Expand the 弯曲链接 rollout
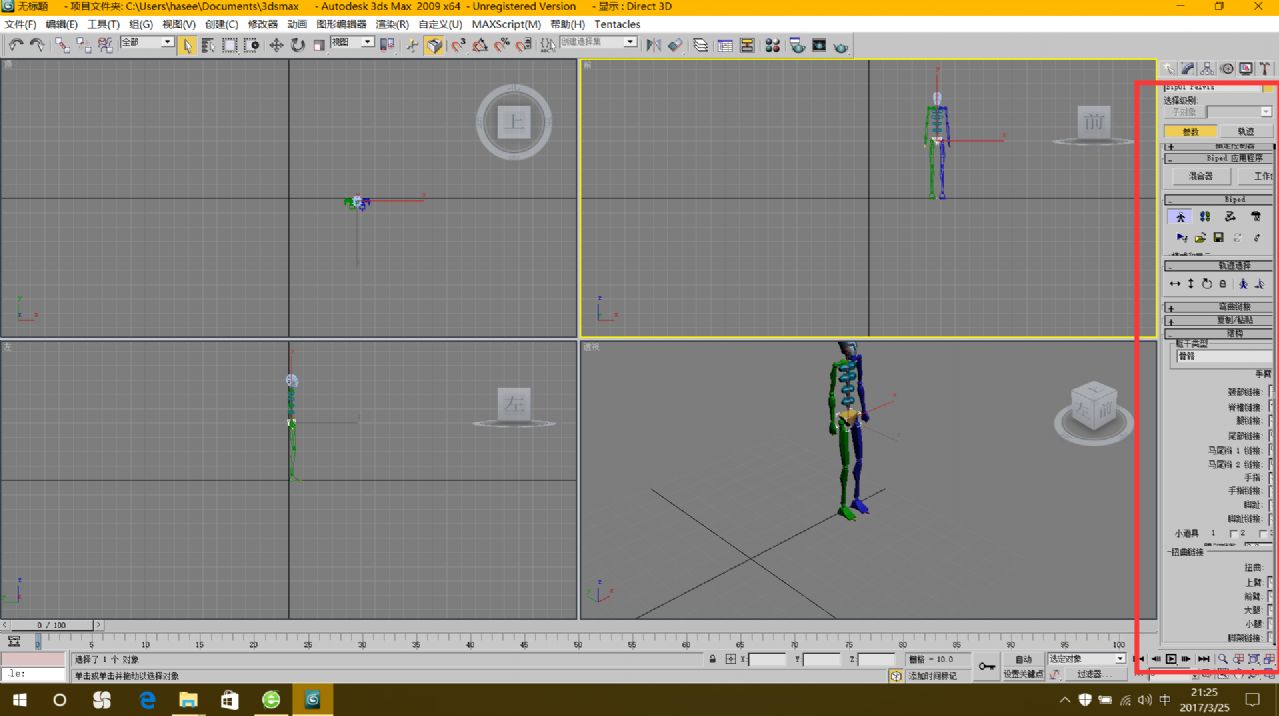This screenshot has height=716, width=1279. click(x=1220, y=307)
